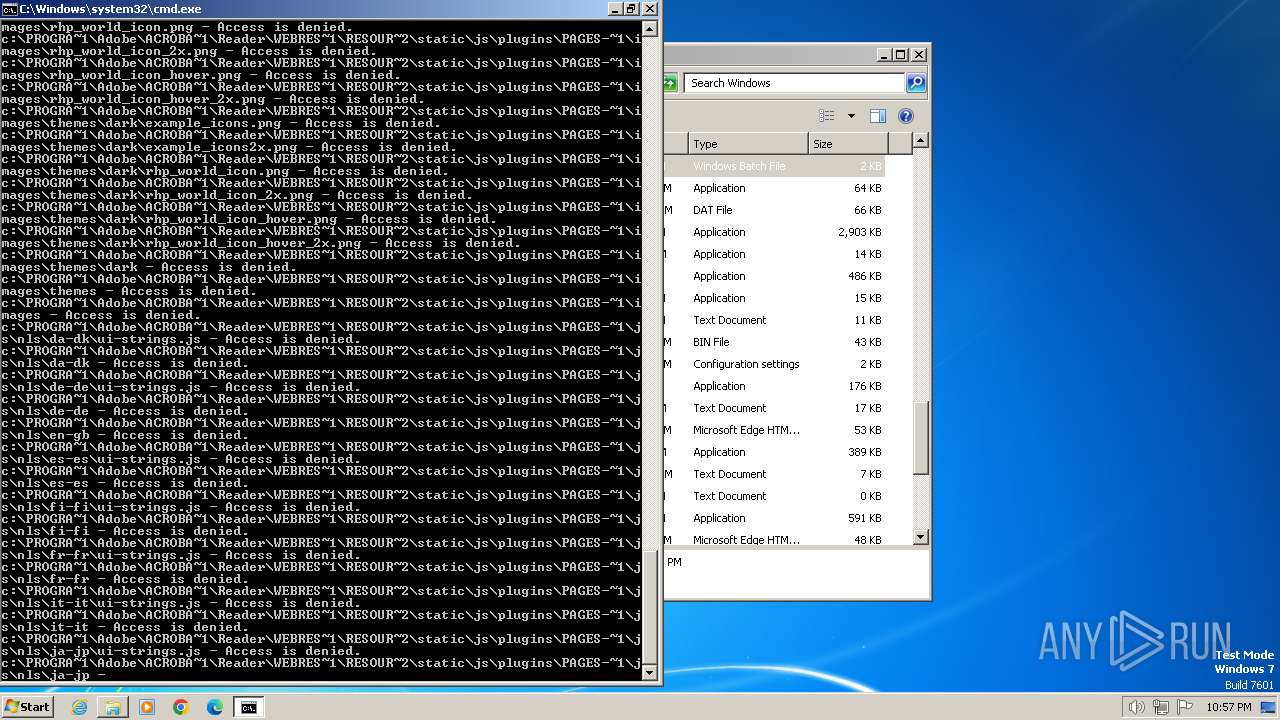Click Explorer file list scroll up arrow
The width and height of the screenshot is (1280, 720).
click(921, 142)
